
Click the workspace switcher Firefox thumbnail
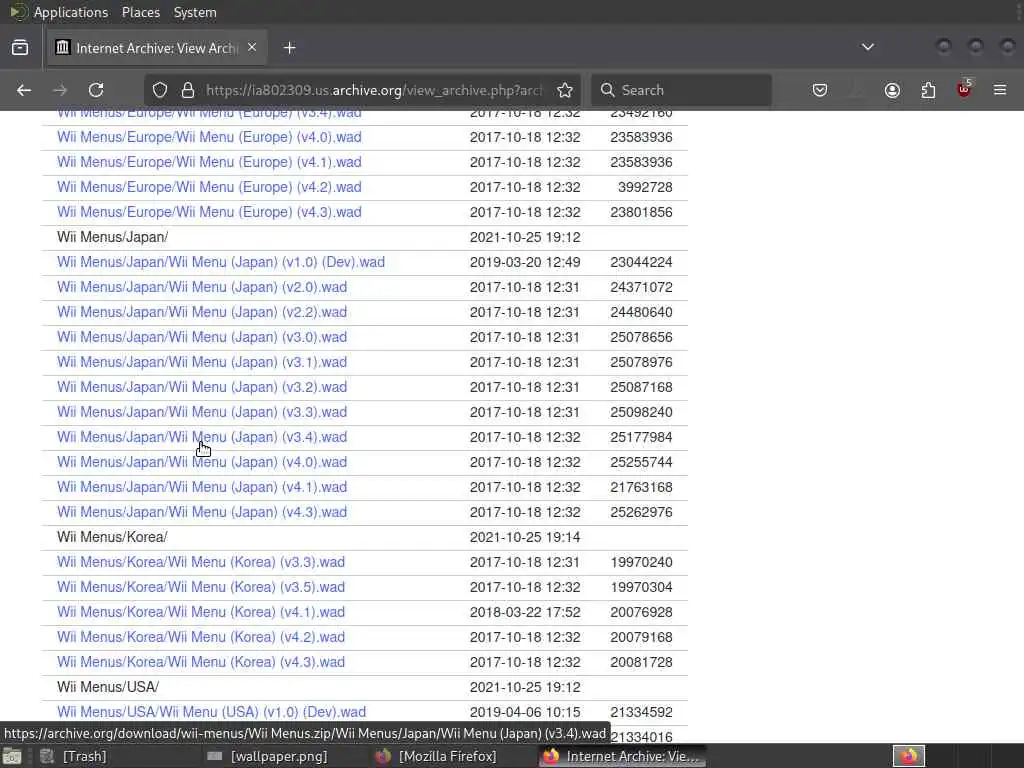pos(909,756)
